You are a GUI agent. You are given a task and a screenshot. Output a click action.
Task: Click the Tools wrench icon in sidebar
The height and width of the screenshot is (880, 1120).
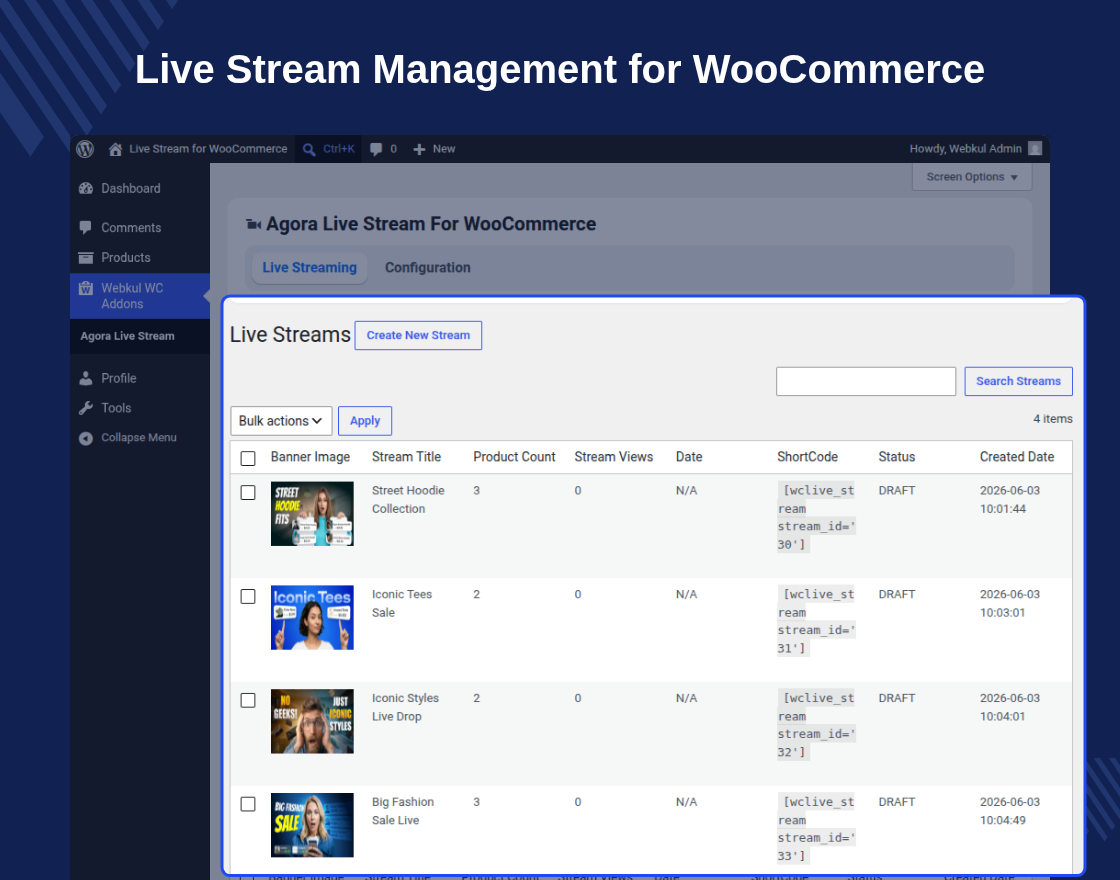[x=86, y=408]
